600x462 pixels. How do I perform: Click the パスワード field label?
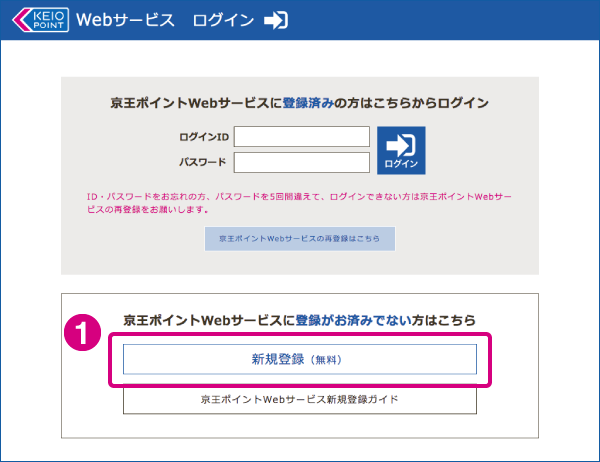(x=202, y=162)
